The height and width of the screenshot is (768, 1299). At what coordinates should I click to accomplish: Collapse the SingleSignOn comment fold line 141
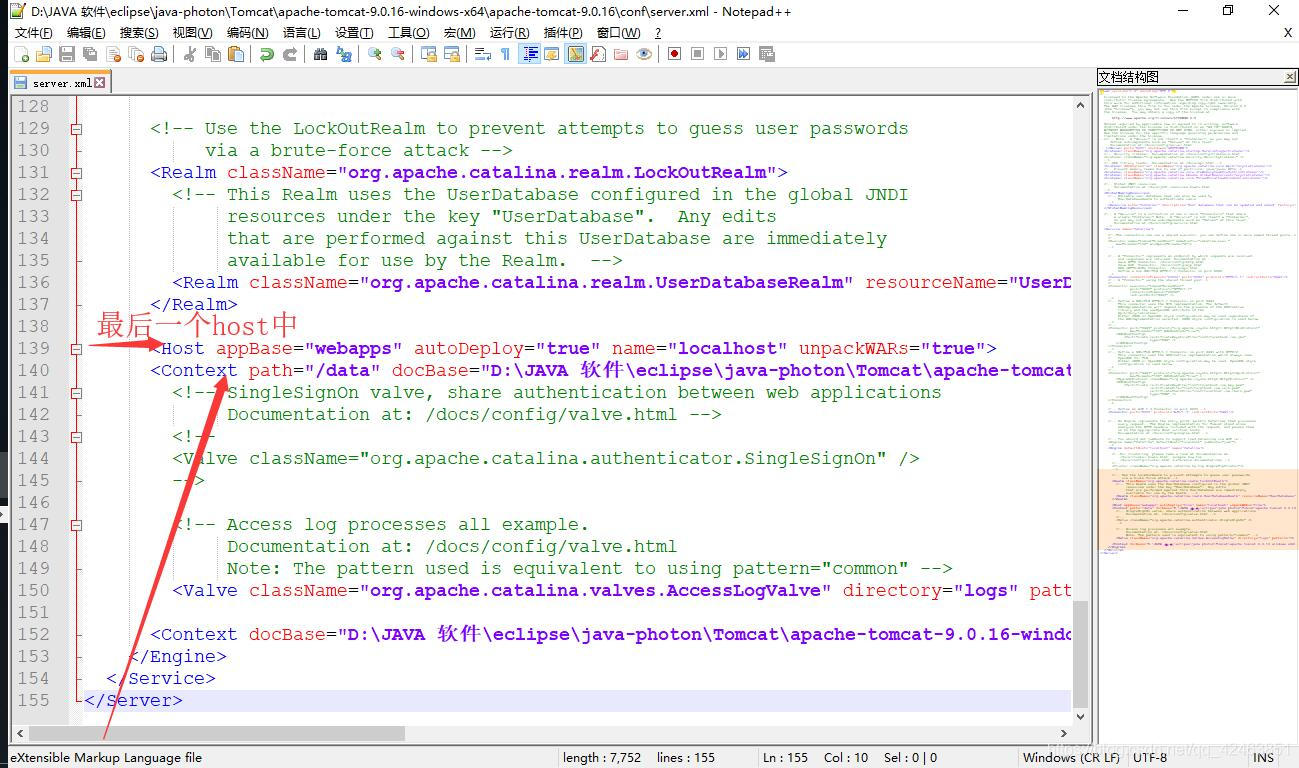click(x=76, y=392)
